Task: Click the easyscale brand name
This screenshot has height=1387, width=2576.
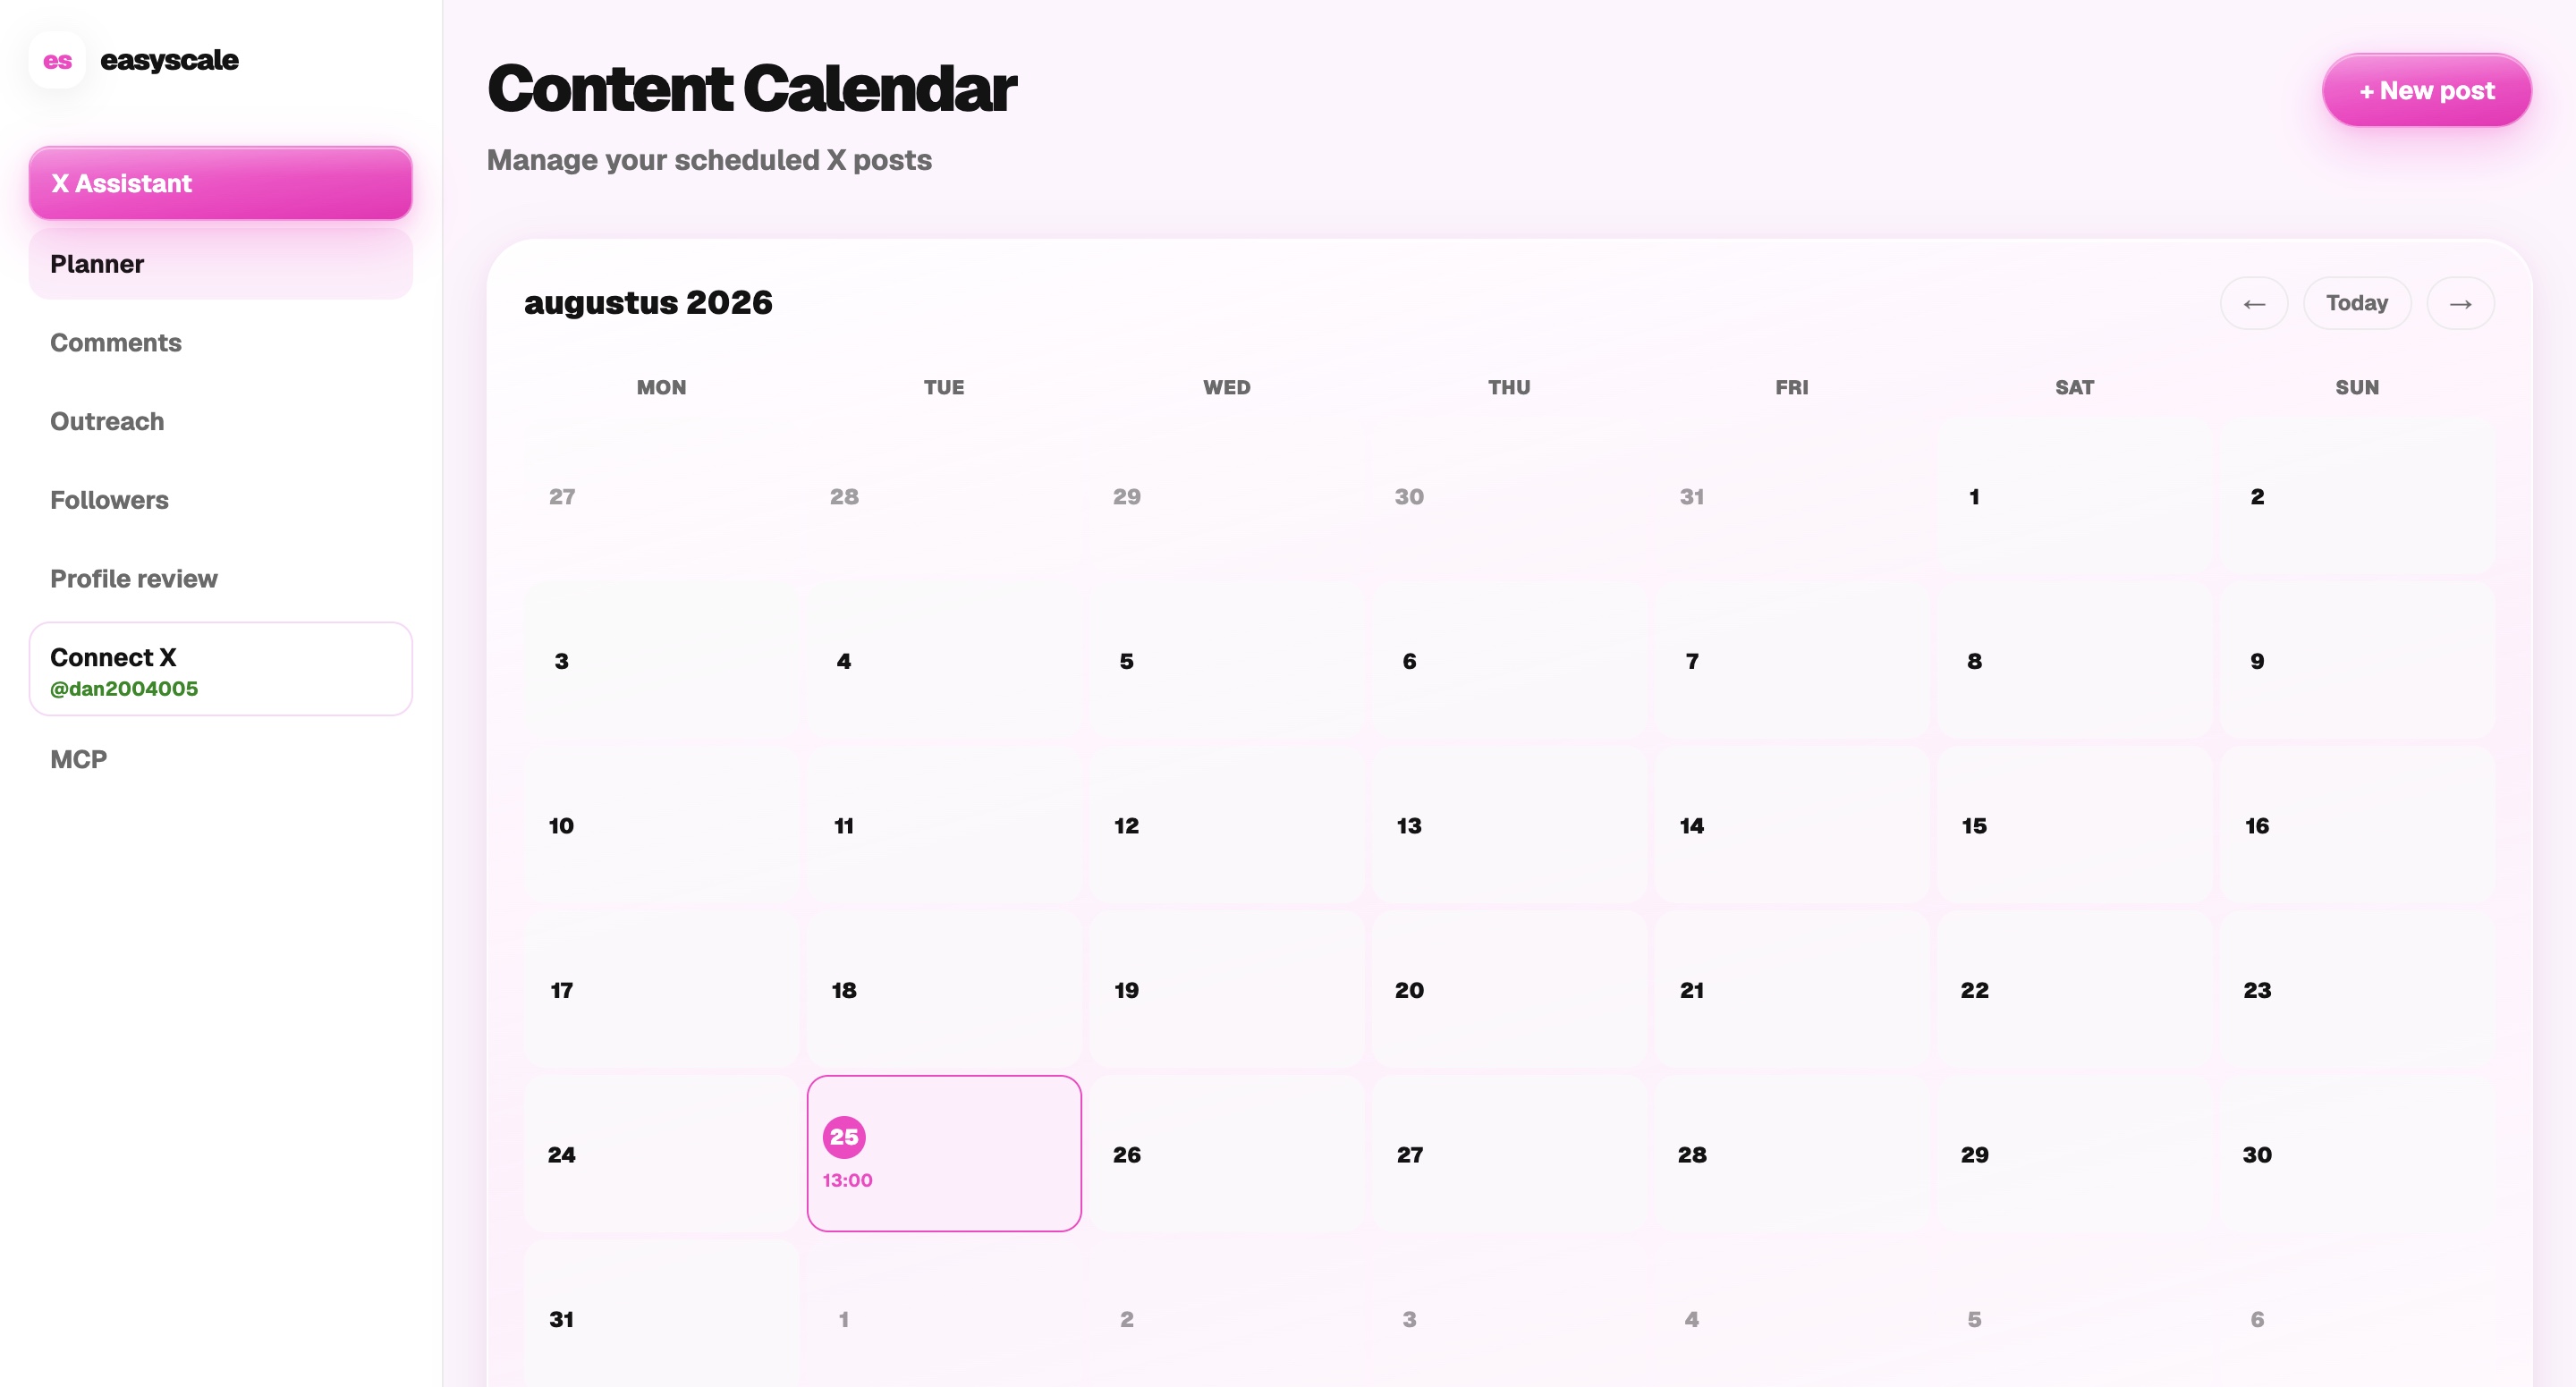Action: click(169, 60)
